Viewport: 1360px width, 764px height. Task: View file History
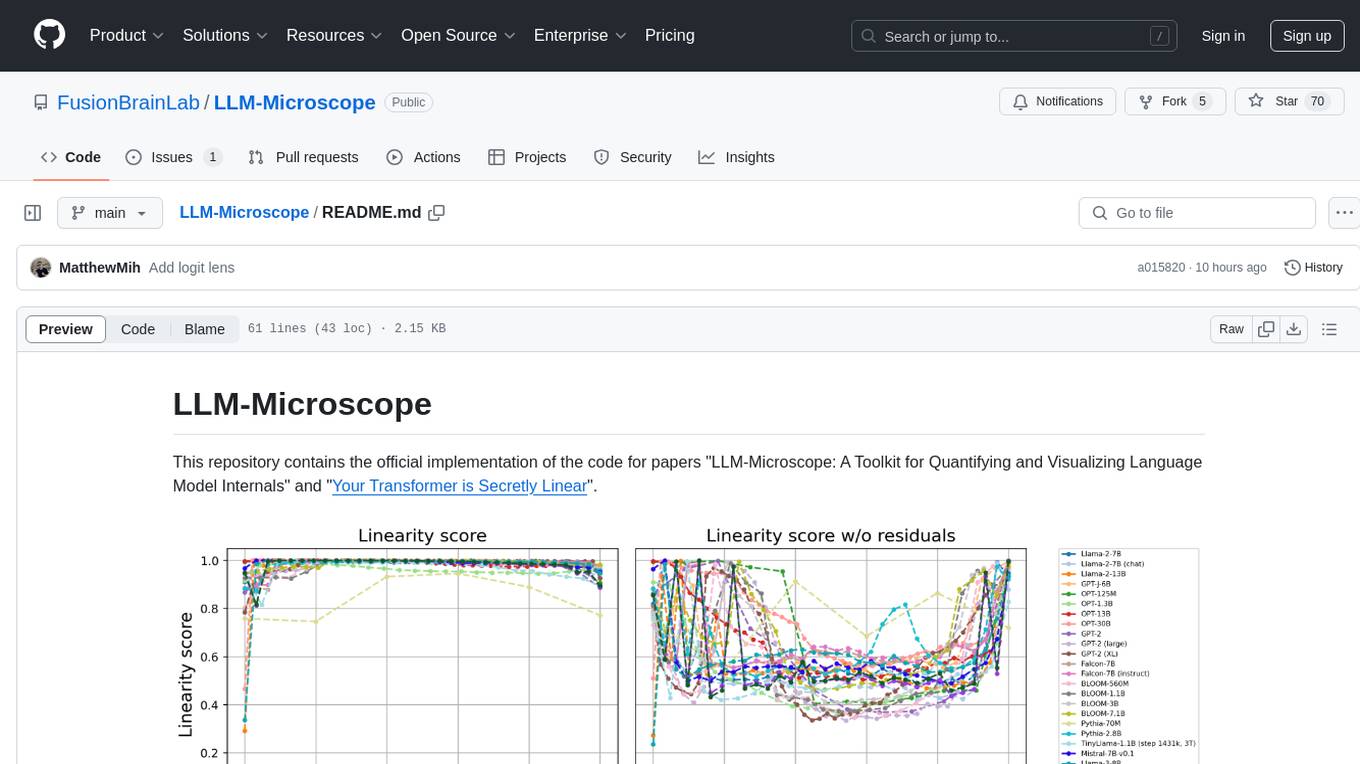[x=1313, y=268]
